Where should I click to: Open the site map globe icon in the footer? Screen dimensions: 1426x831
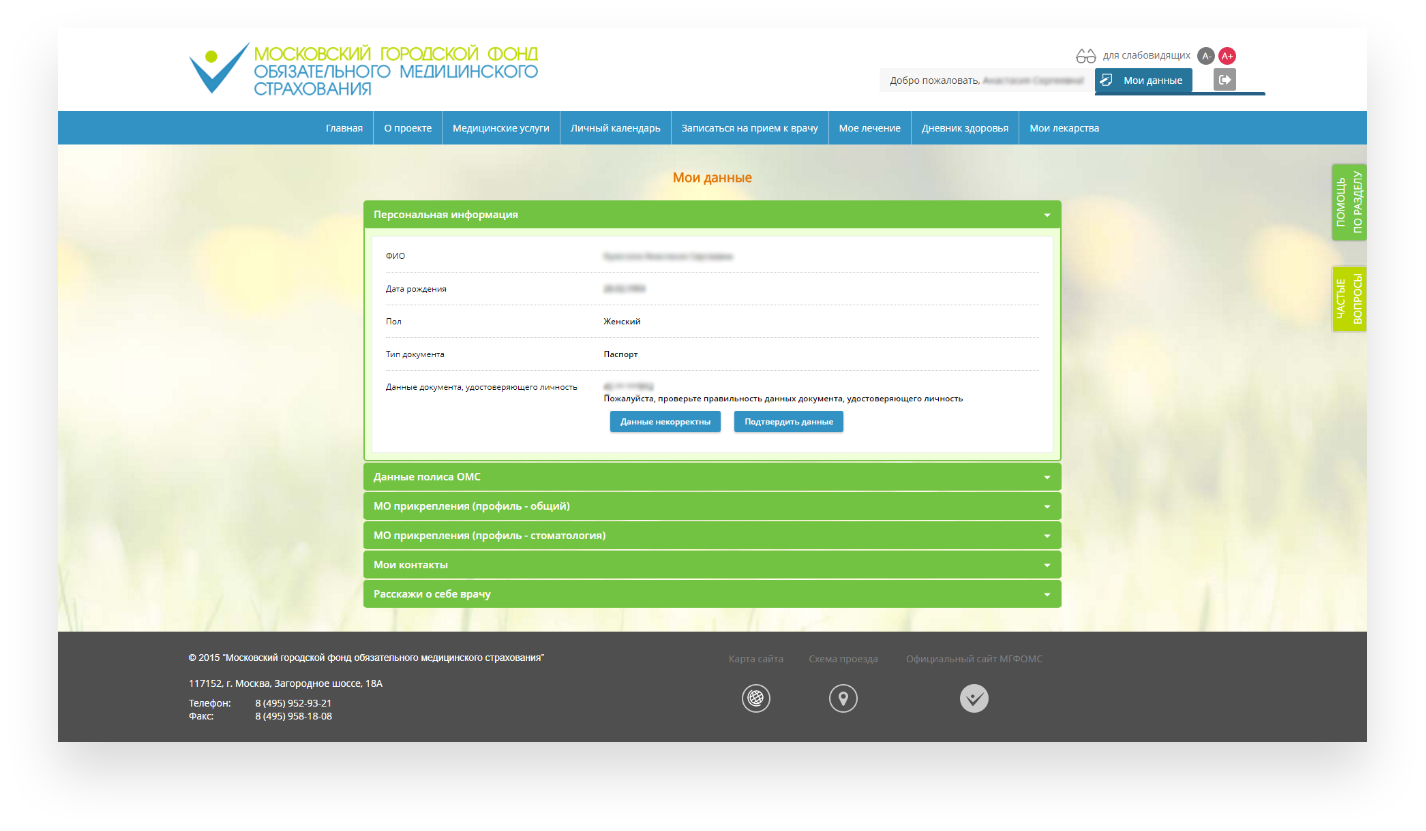pyautogui.click(x=756, y=698)
